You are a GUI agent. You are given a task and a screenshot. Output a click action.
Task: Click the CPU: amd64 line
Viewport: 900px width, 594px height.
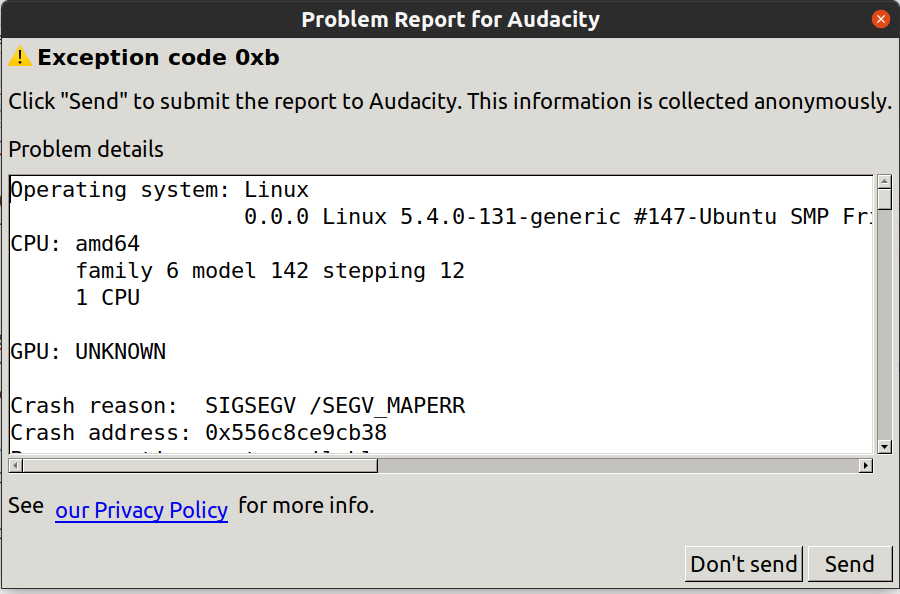[75, 244]
